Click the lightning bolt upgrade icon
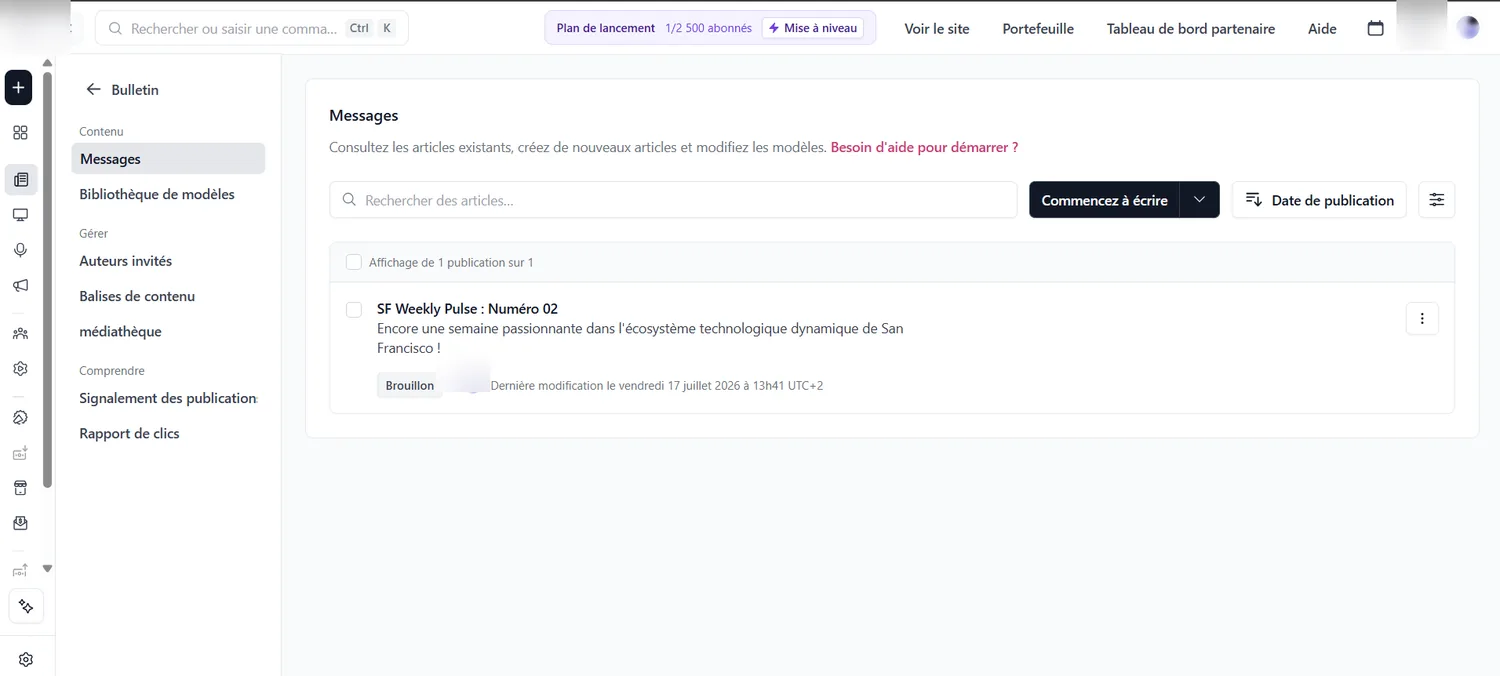The height and width of the screenshot is (676, 1500). pyautogui.click(x=774, y=28)
